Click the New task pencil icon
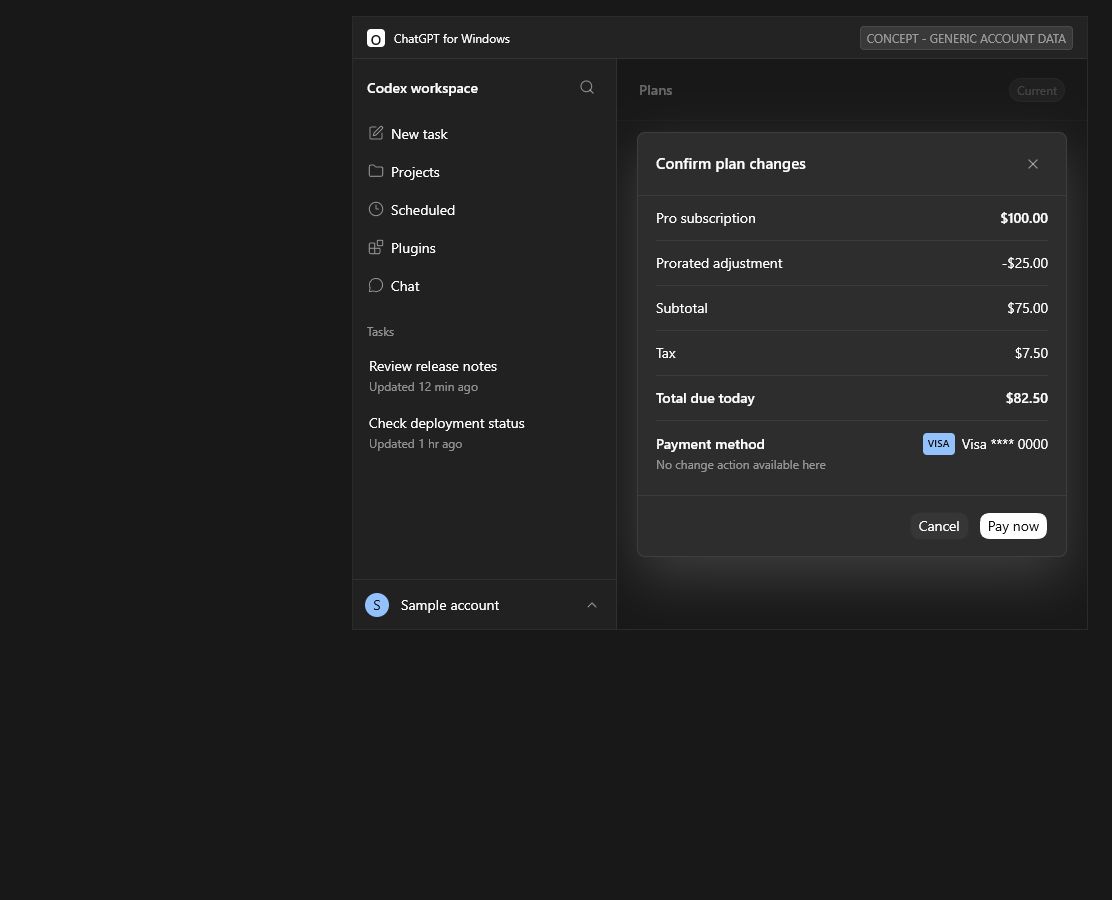 [x=376, y=133]
